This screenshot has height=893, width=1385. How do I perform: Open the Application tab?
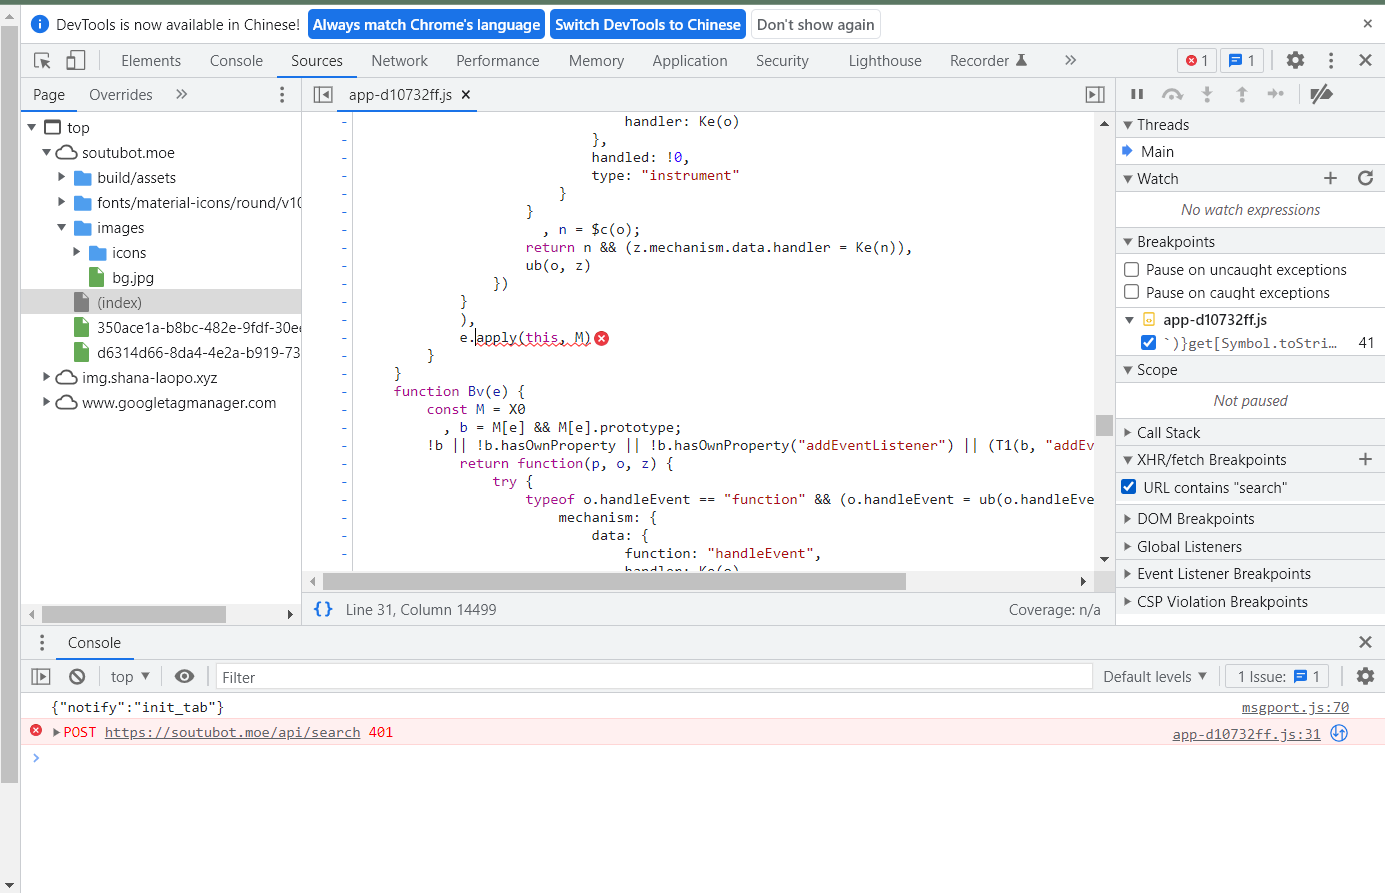pyautogui.click(x=690, y=61)
